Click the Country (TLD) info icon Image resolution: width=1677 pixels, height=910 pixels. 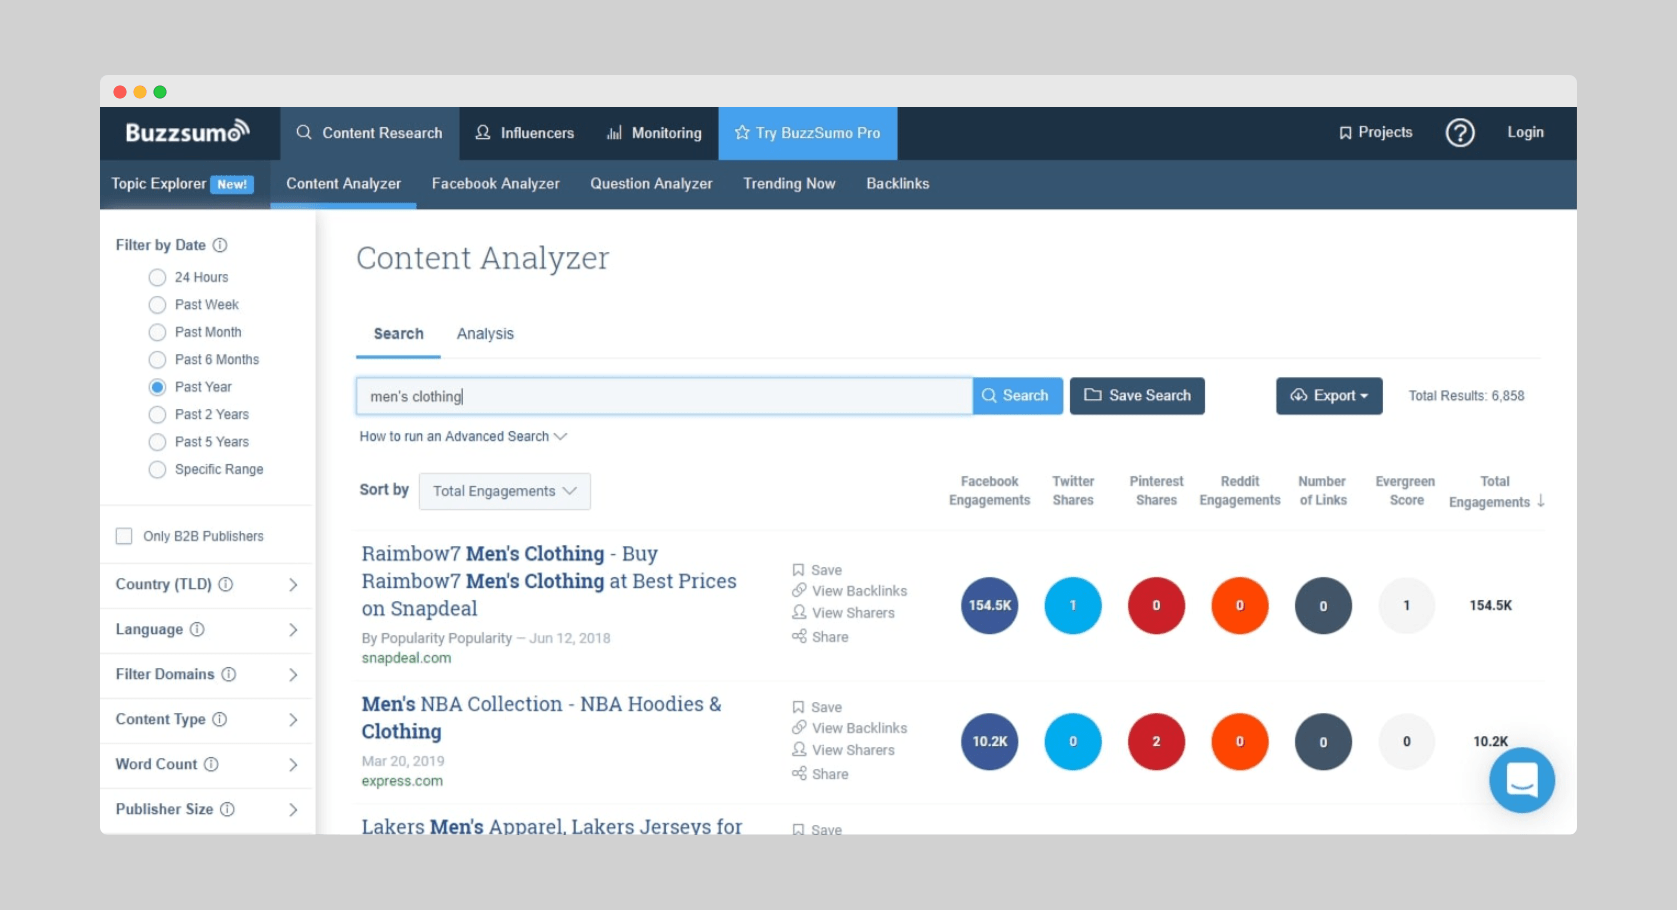click(x=226, y=584)
